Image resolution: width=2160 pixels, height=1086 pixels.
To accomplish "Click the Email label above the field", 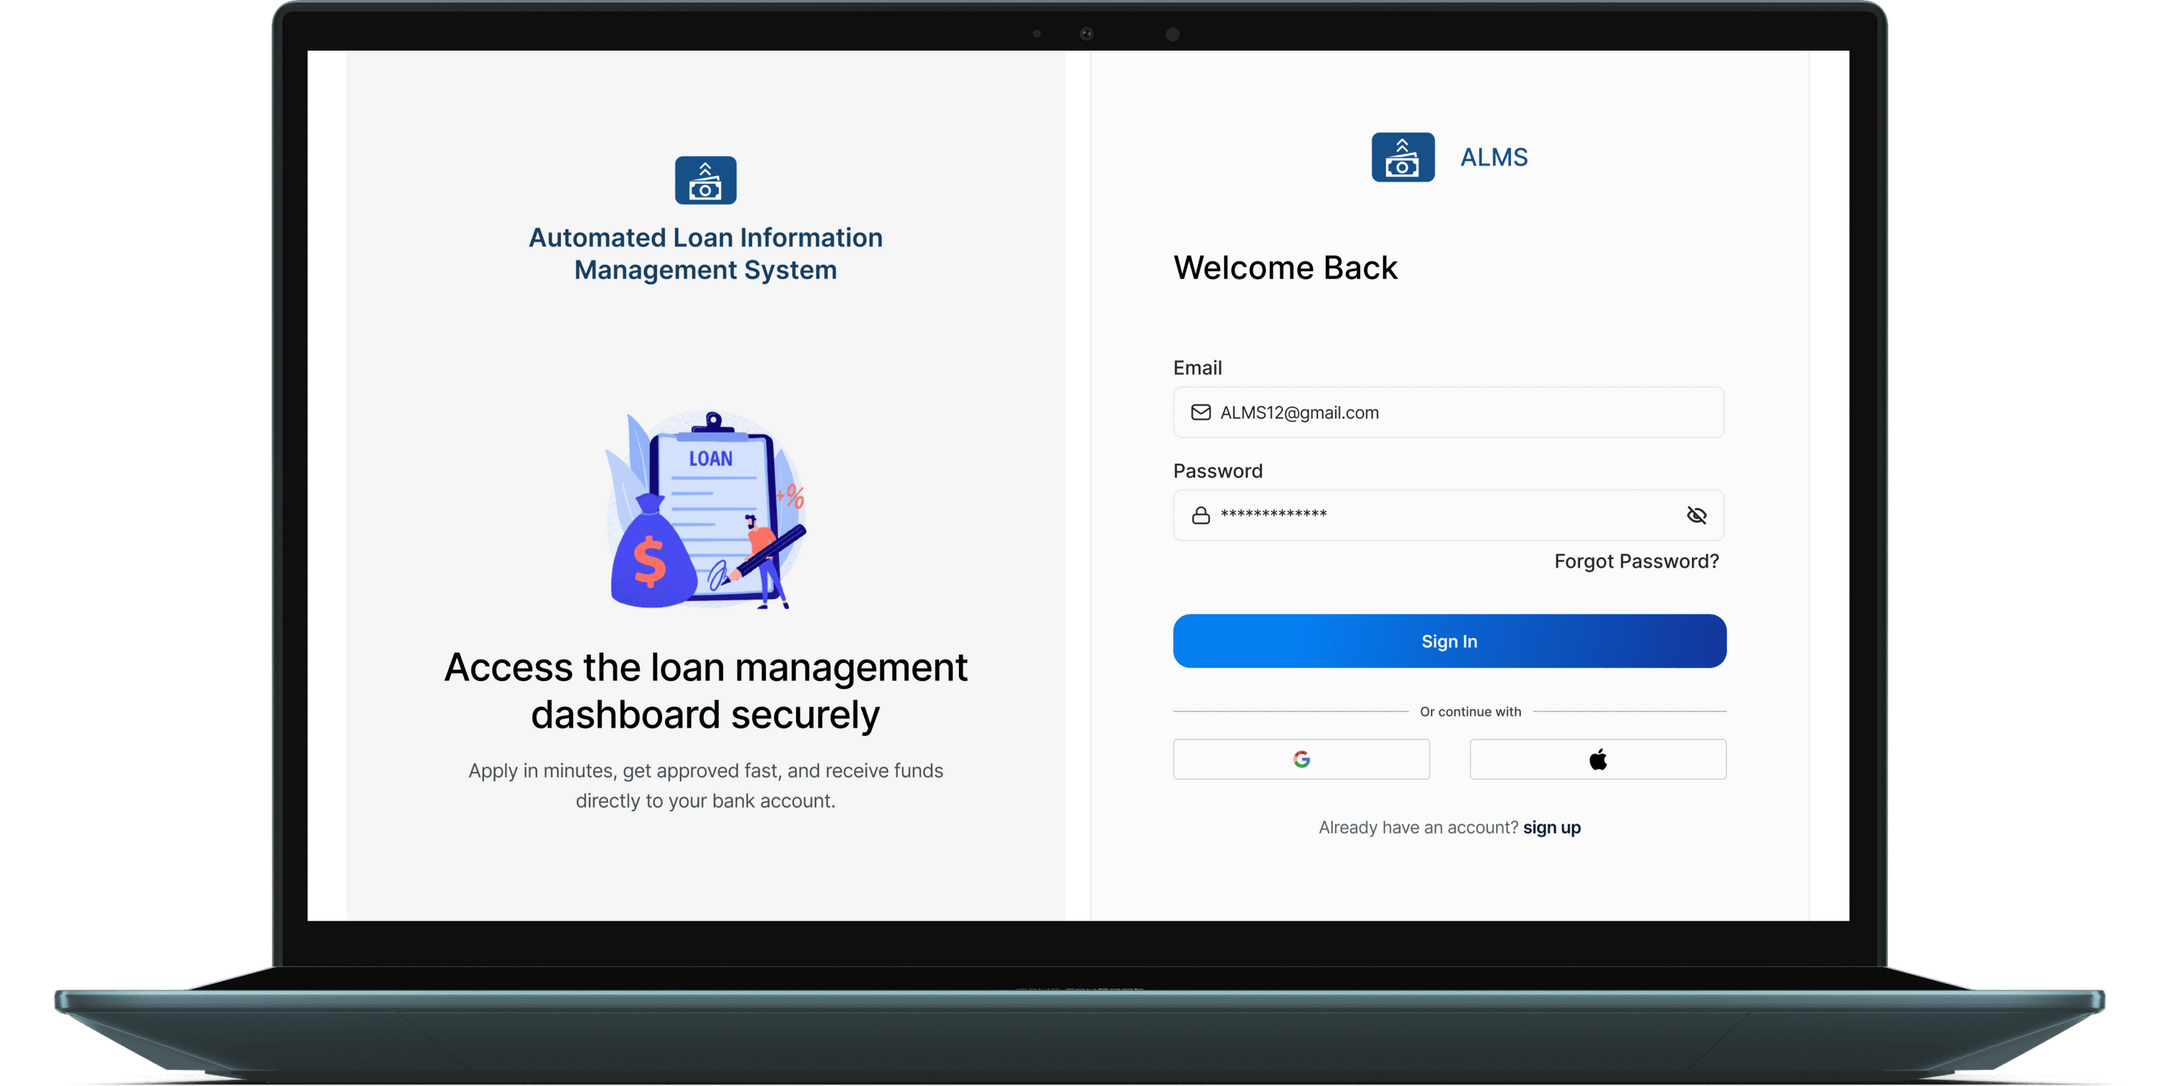I will pos(1197,367).
